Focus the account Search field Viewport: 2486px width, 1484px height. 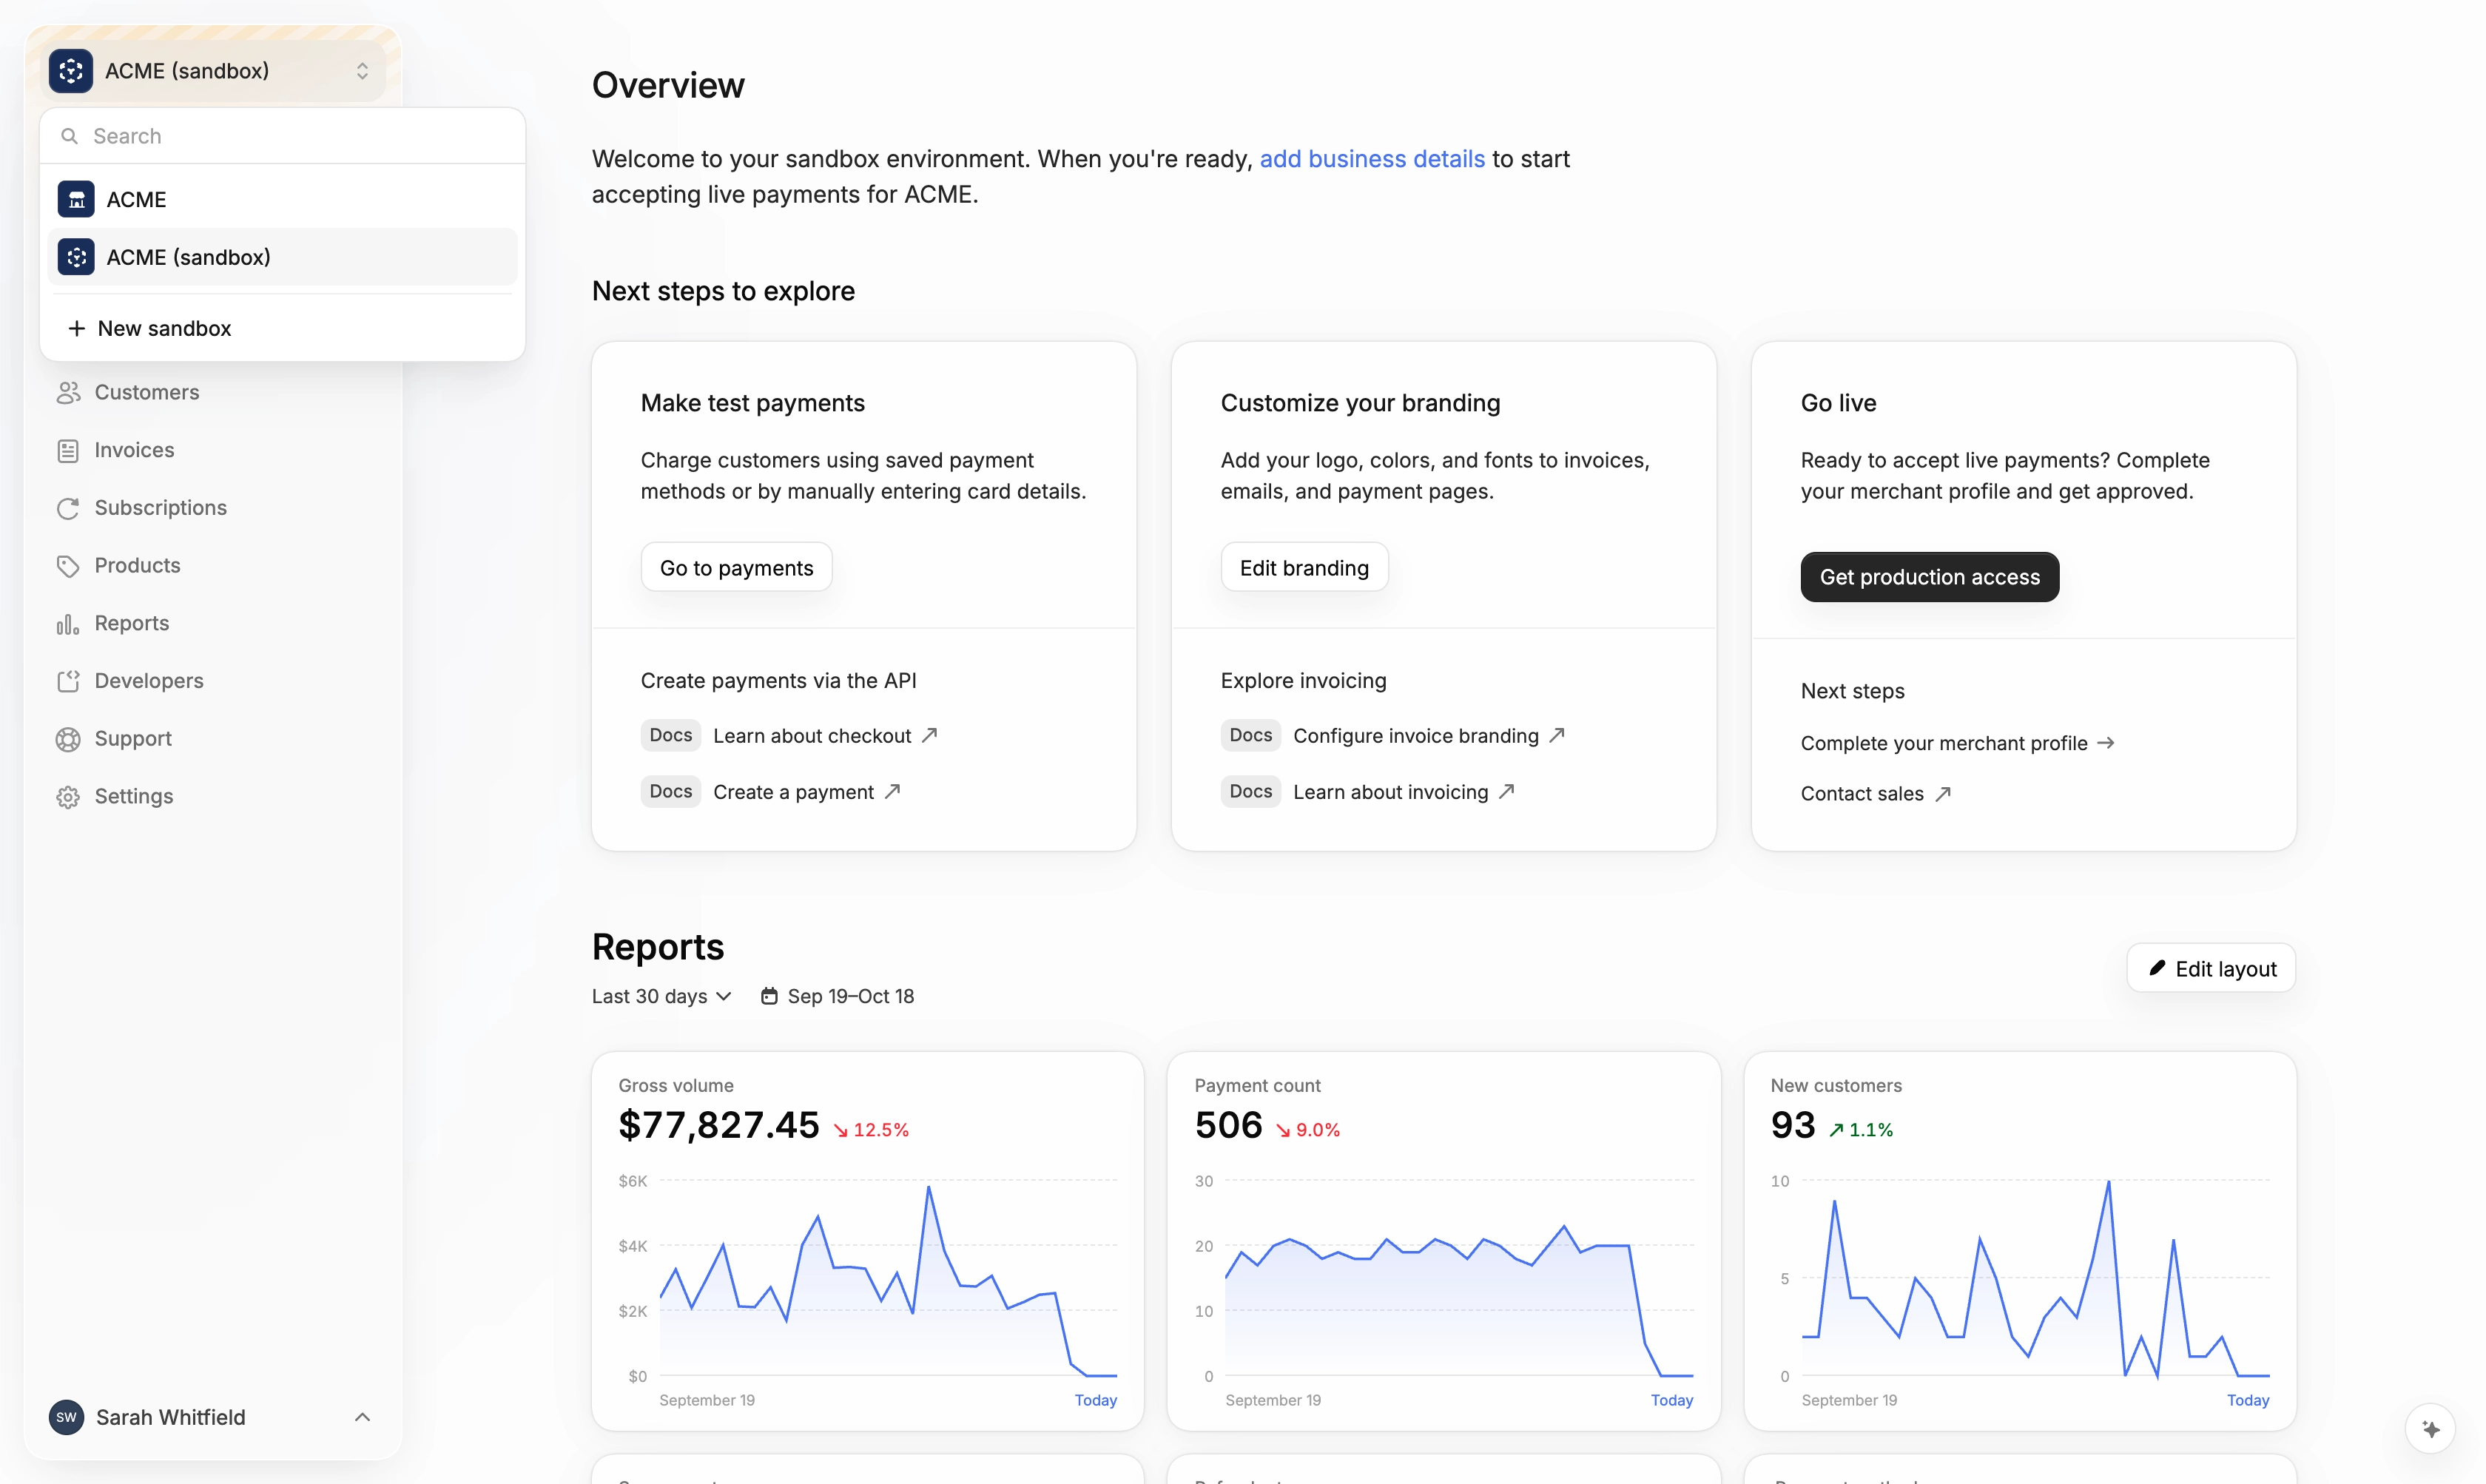tap(283, 136)
